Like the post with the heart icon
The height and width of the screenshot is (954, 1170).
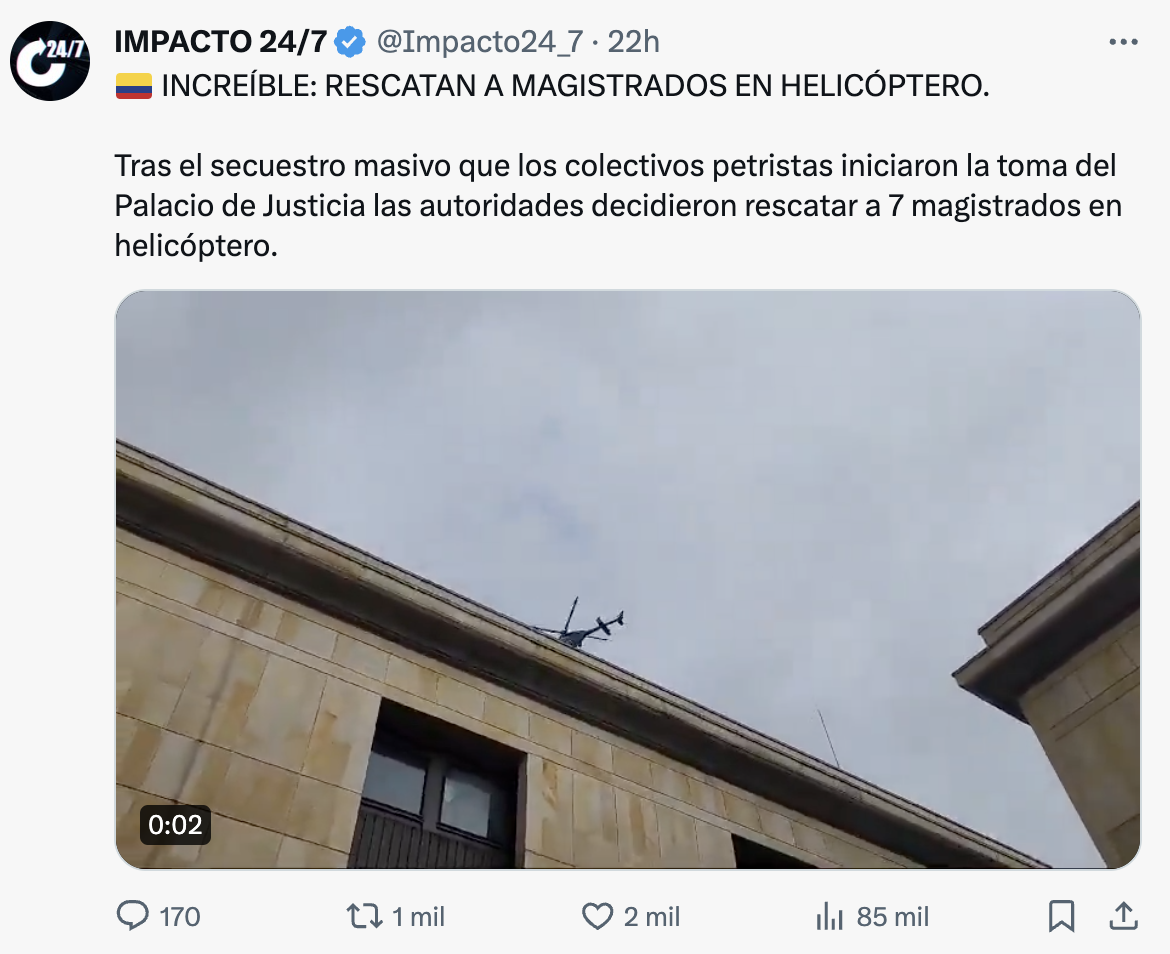[x=597, y=916]
